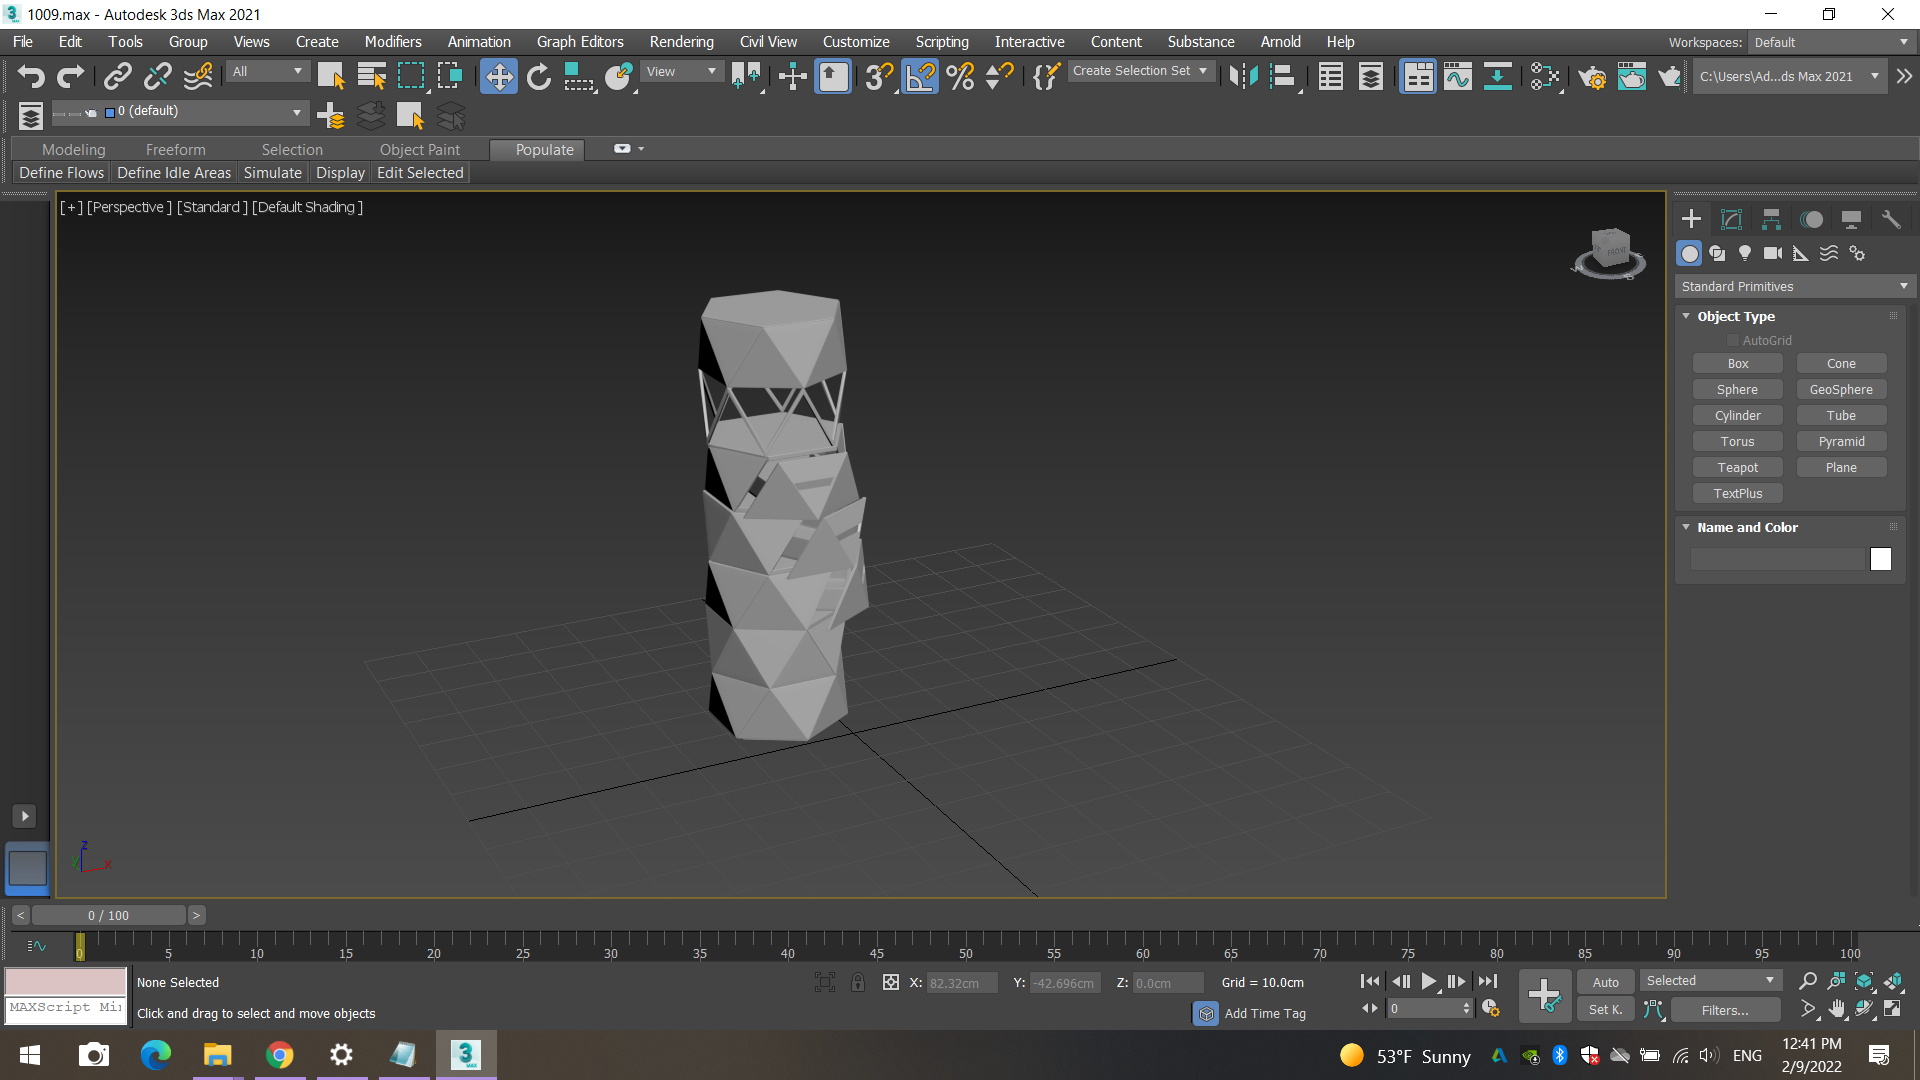Click the Teapot primitive button
The image size is (1920, 1080).
pyautogui.click(x=1737, y=467)
